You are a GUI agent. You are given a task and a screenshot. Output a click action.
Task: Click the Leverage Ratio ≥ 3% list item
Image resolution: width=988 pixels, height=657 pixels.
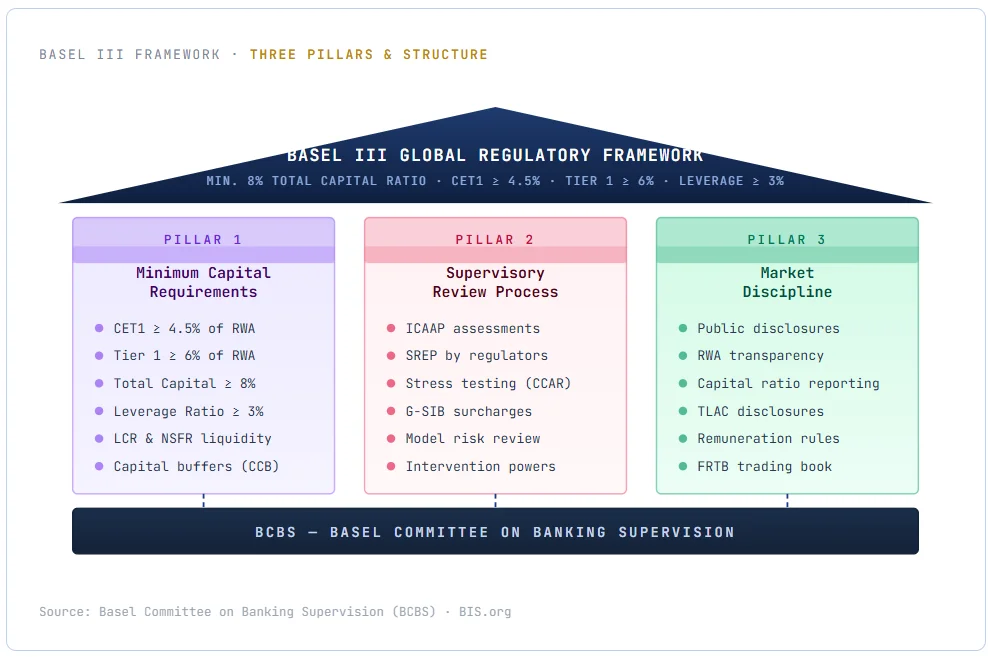click(188, 411)
